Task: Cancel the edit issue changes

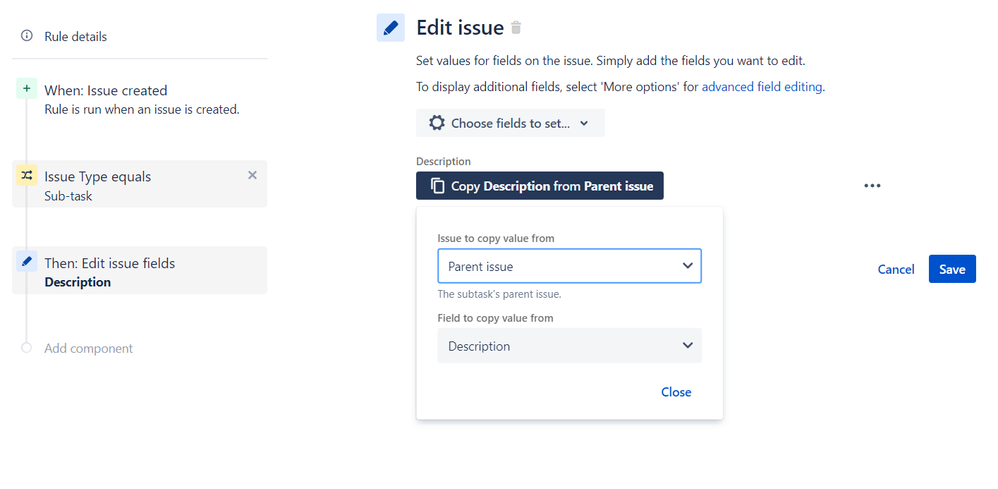Action: click(896, 269)
